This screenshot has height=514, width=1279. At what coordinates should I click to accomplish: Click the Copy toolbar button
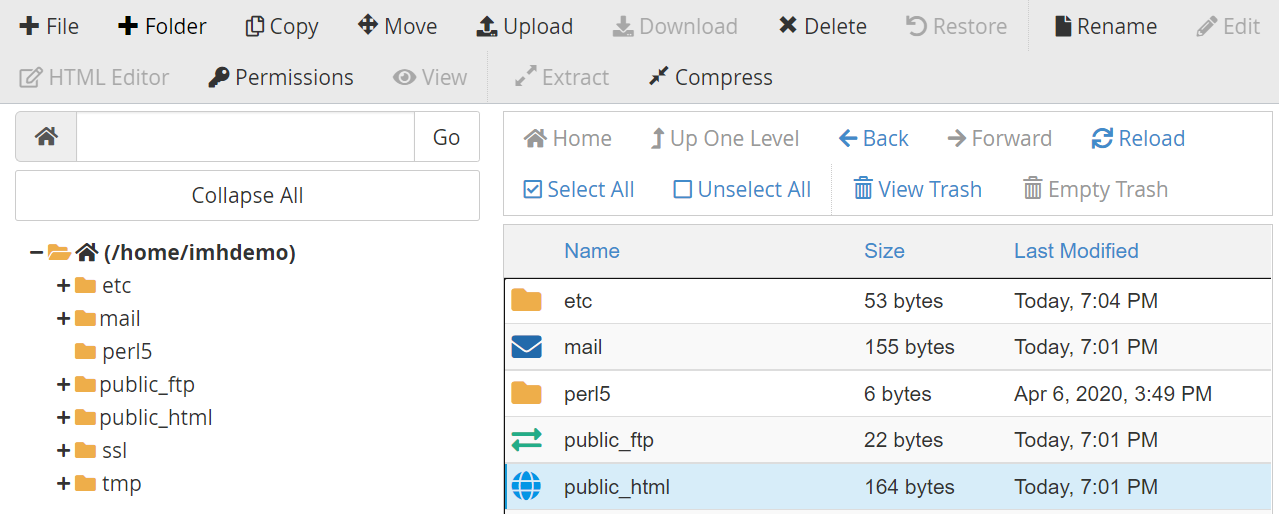click(282, 26)
